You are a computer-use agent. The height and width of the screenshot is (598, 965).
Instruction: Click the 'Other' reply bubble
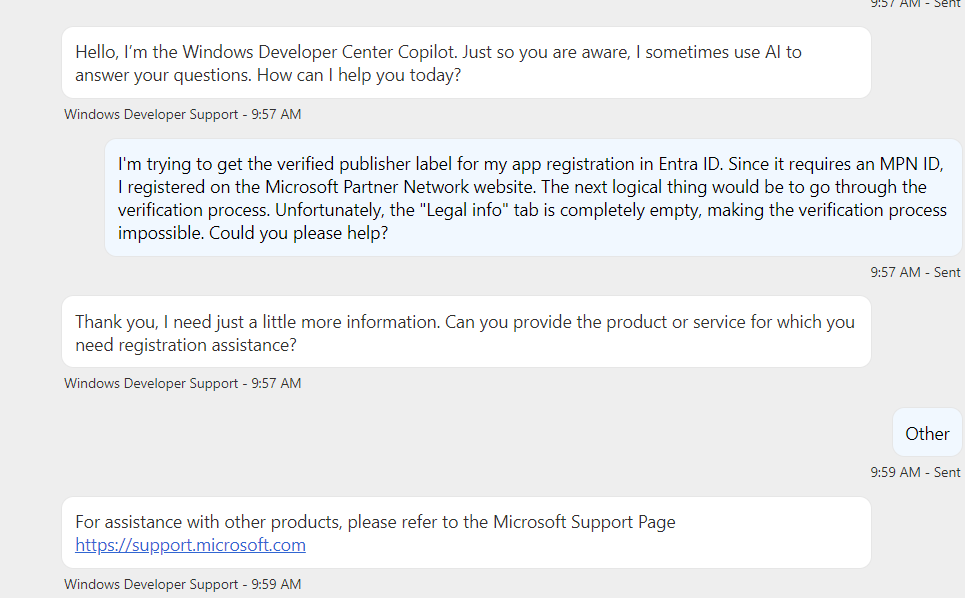click(927, 433)
